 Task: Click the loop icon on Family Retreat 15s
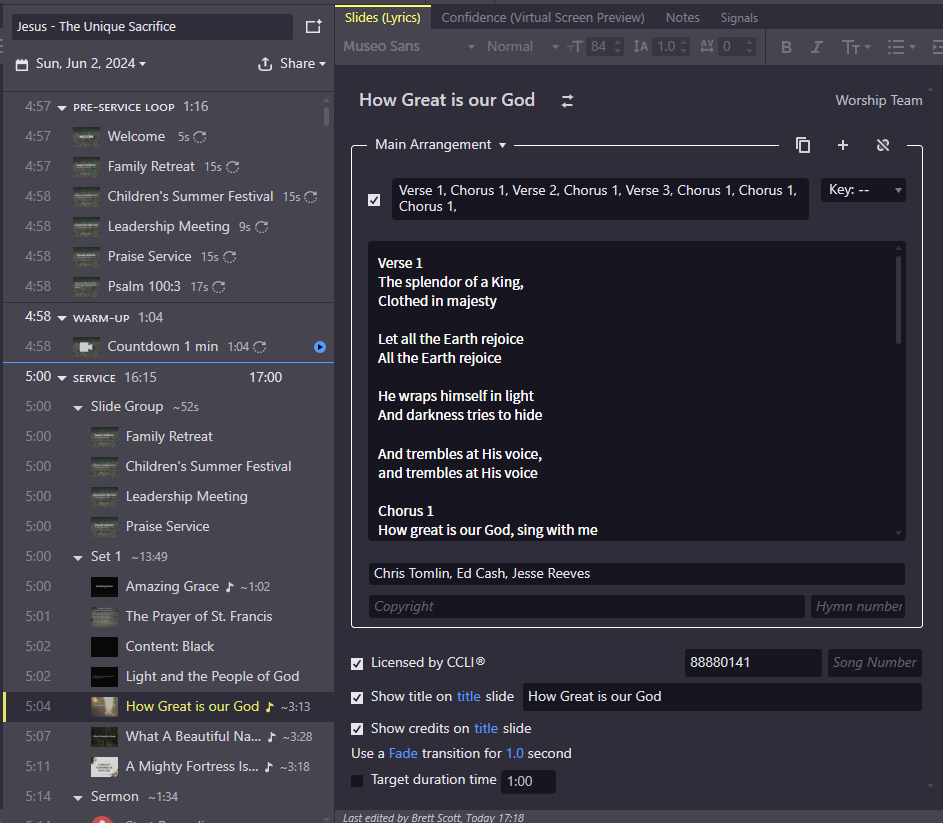point(232,167)
